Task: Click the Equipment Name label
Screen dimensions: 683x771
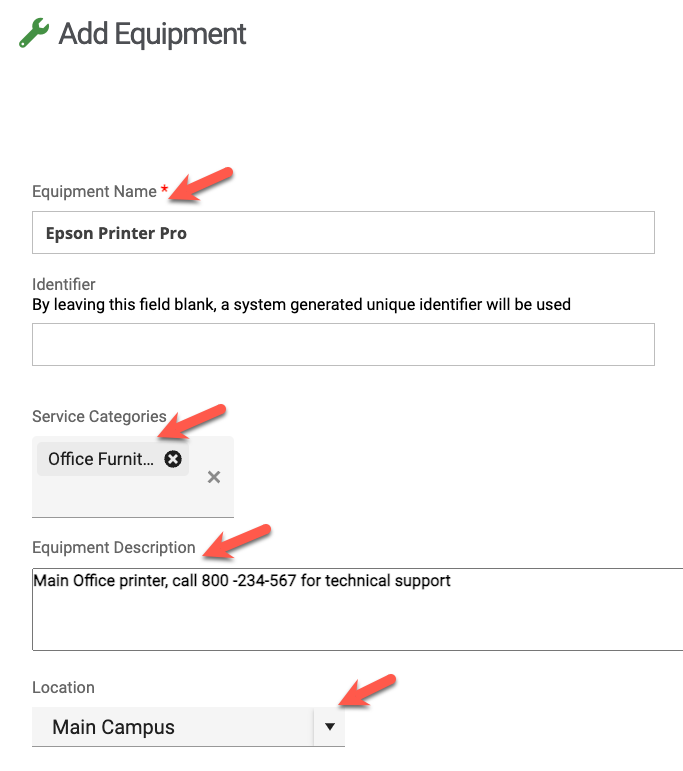Action: (94, 191)
